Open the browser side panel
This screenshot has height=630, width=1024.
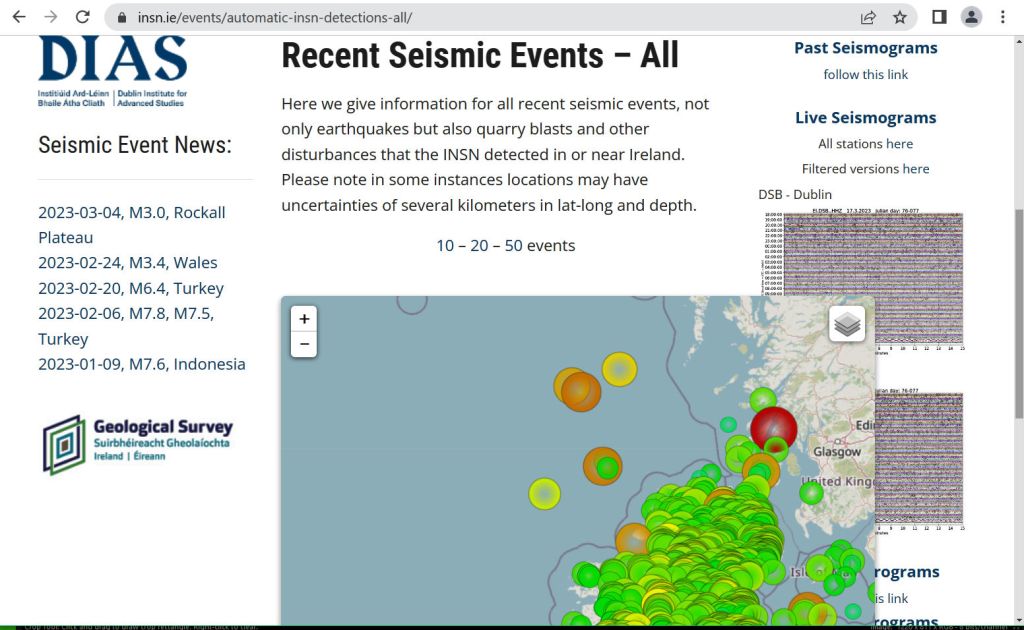click(x=939, y=17)
